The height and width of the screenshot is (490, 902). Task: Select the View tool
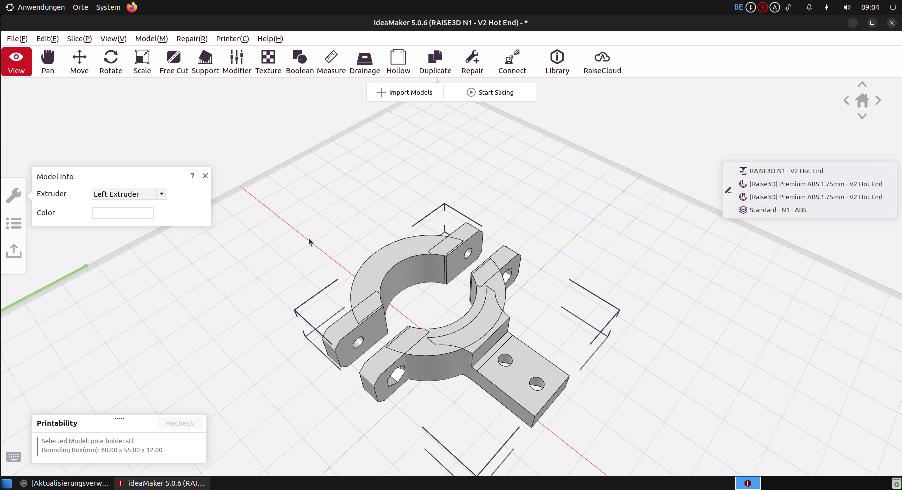16,62
